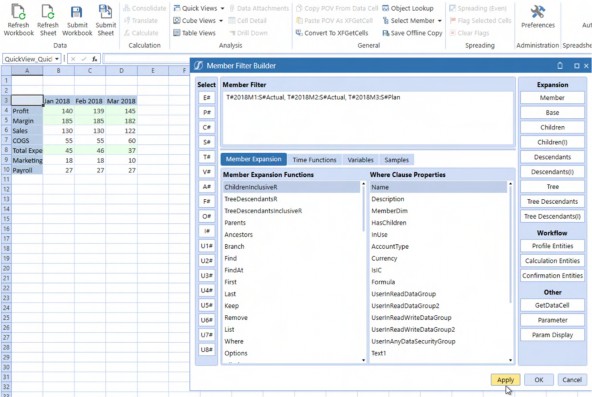
Task: Open the Name Box dropdown arrow
Action: click(57, 59)
